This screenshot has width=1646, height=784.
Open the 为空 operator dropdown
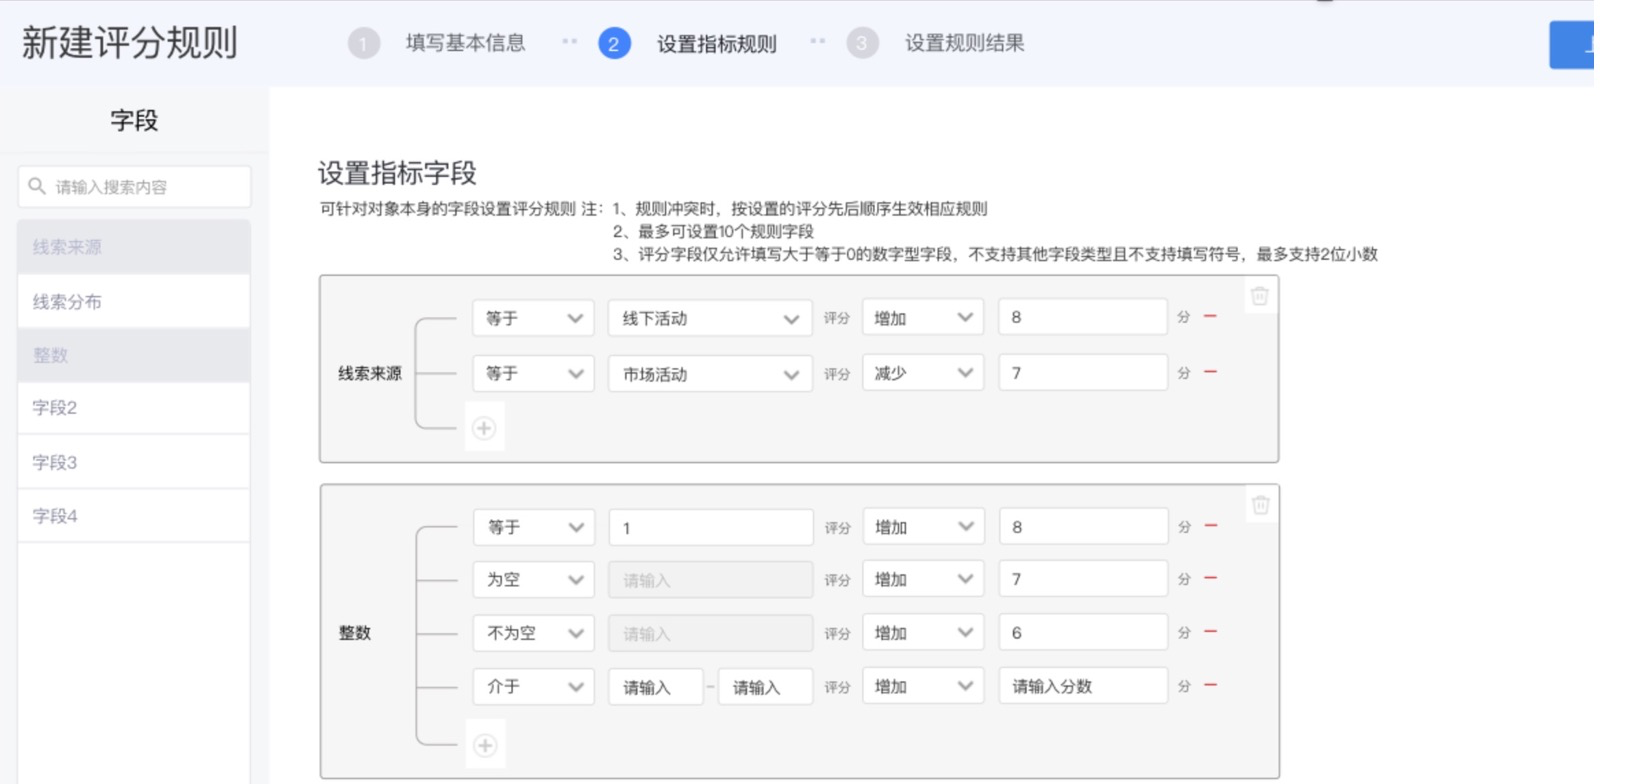(533, 580)
